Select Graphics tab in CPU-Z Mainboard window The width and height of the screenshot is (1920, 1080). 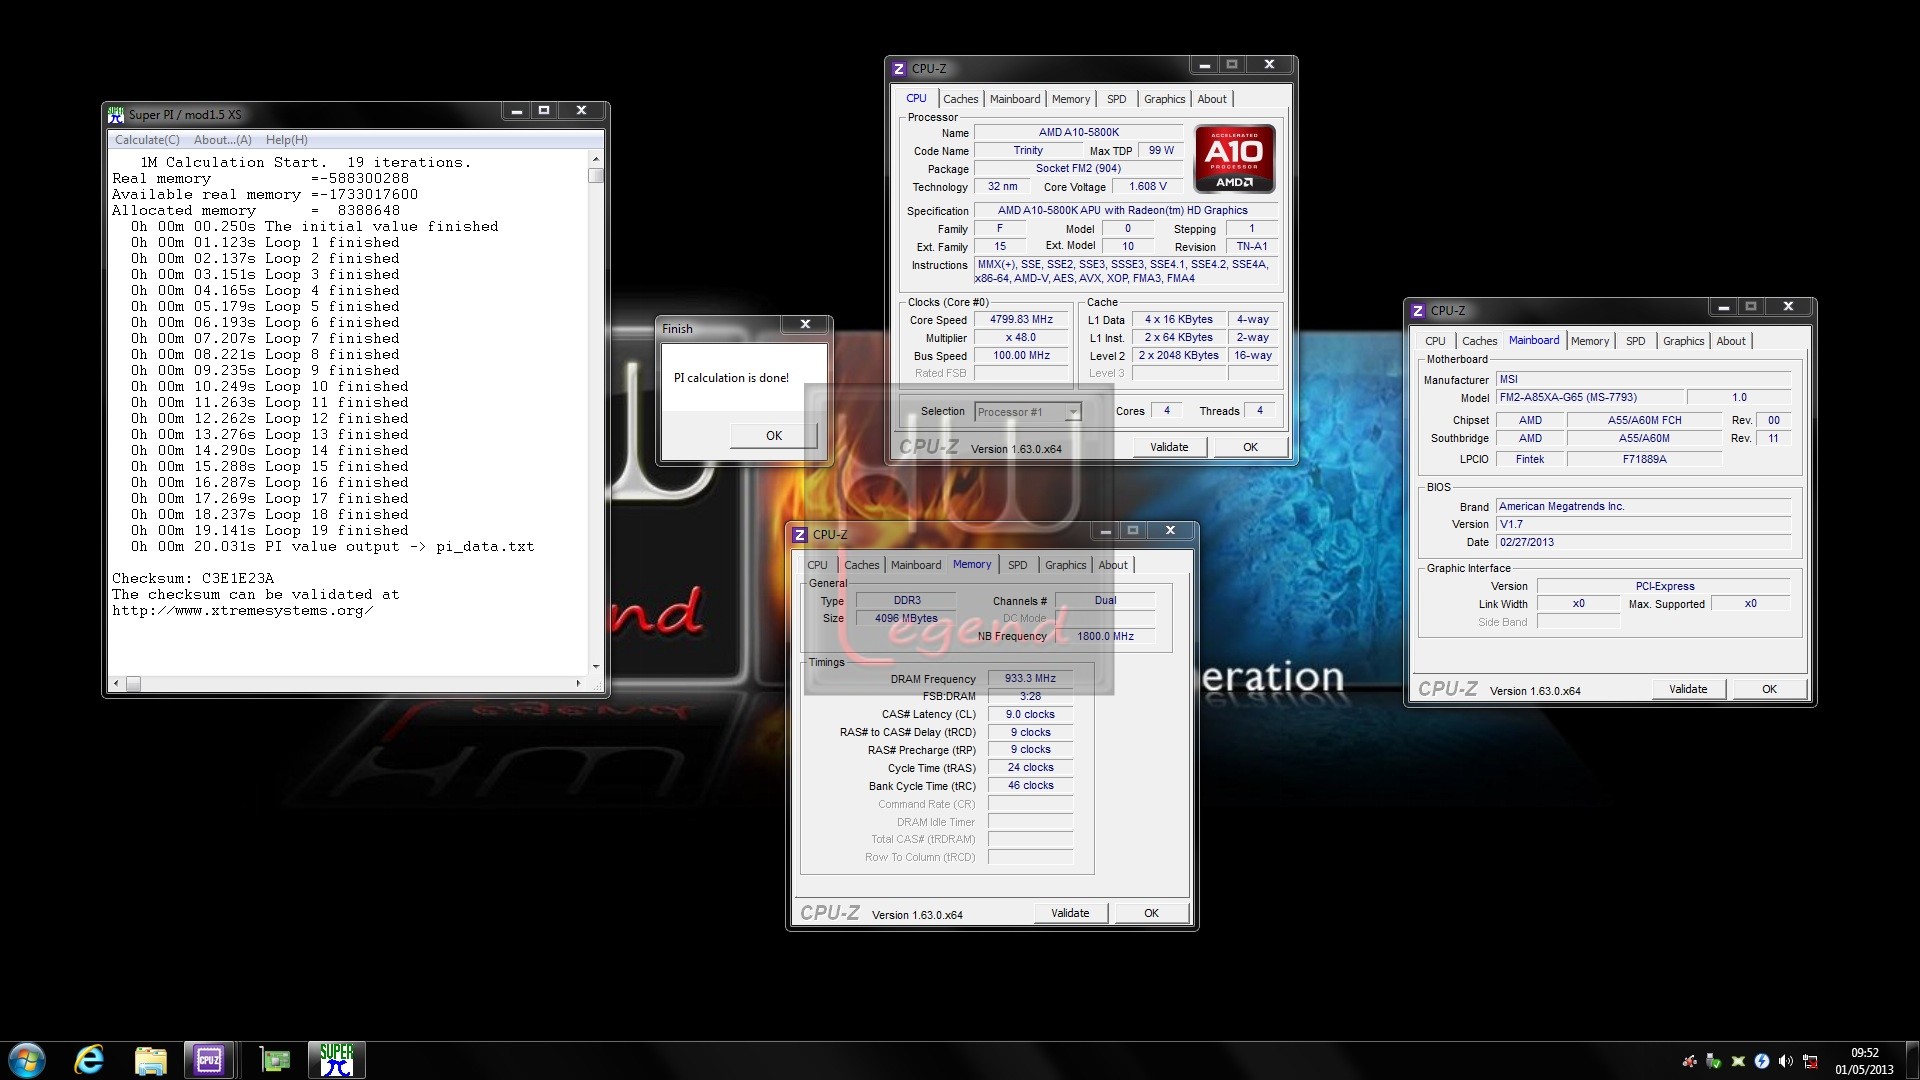[x=1684, y=341]
